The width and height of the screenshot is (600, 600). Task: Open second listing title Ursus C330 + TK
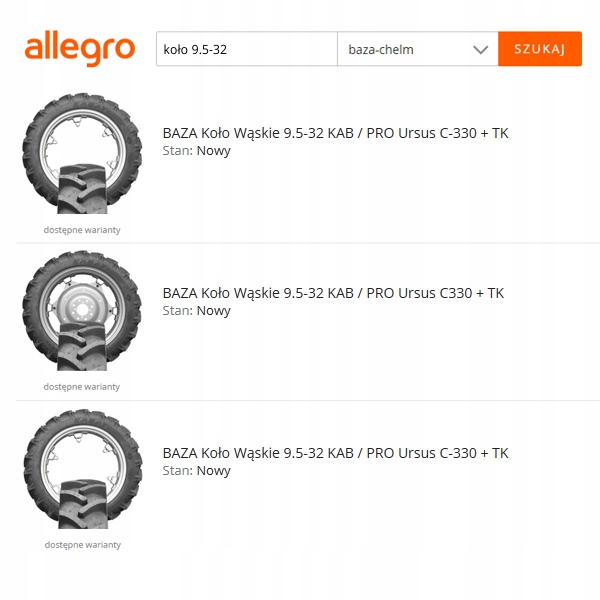(x=333, y=293)
